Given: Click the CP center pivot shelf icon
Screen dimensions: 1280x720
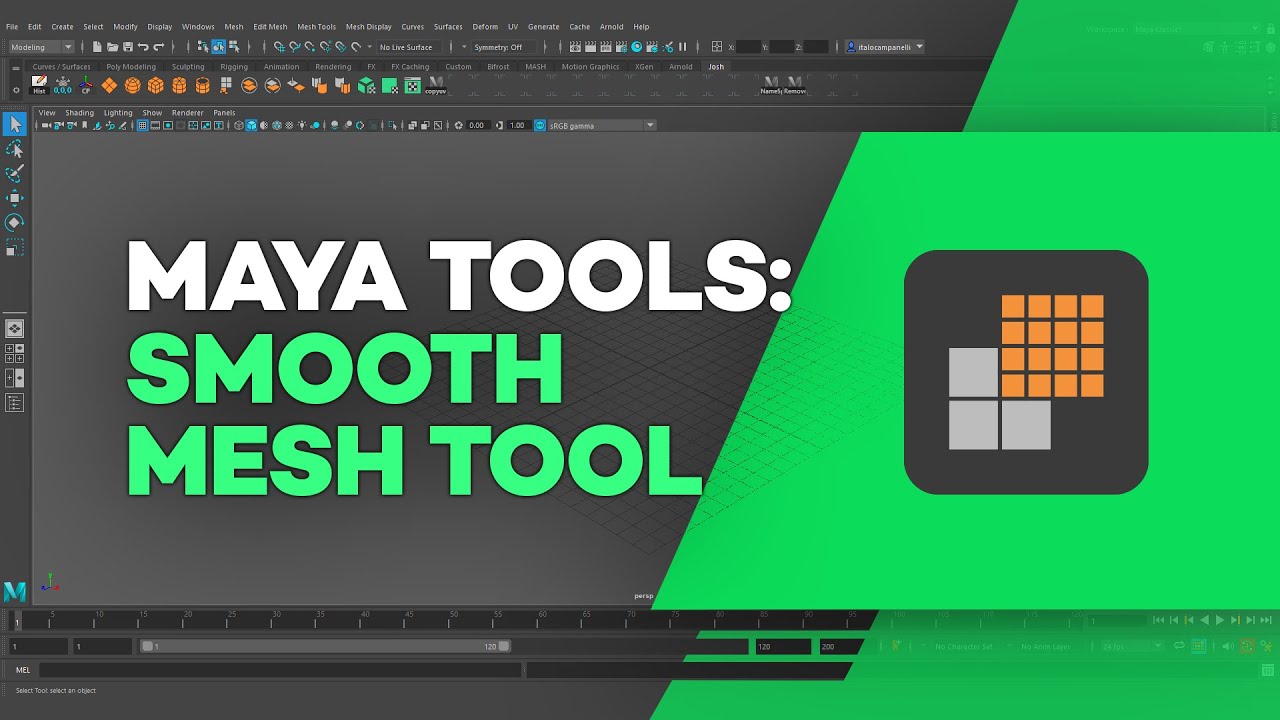Looking at the screenshot, I should 85,86.
